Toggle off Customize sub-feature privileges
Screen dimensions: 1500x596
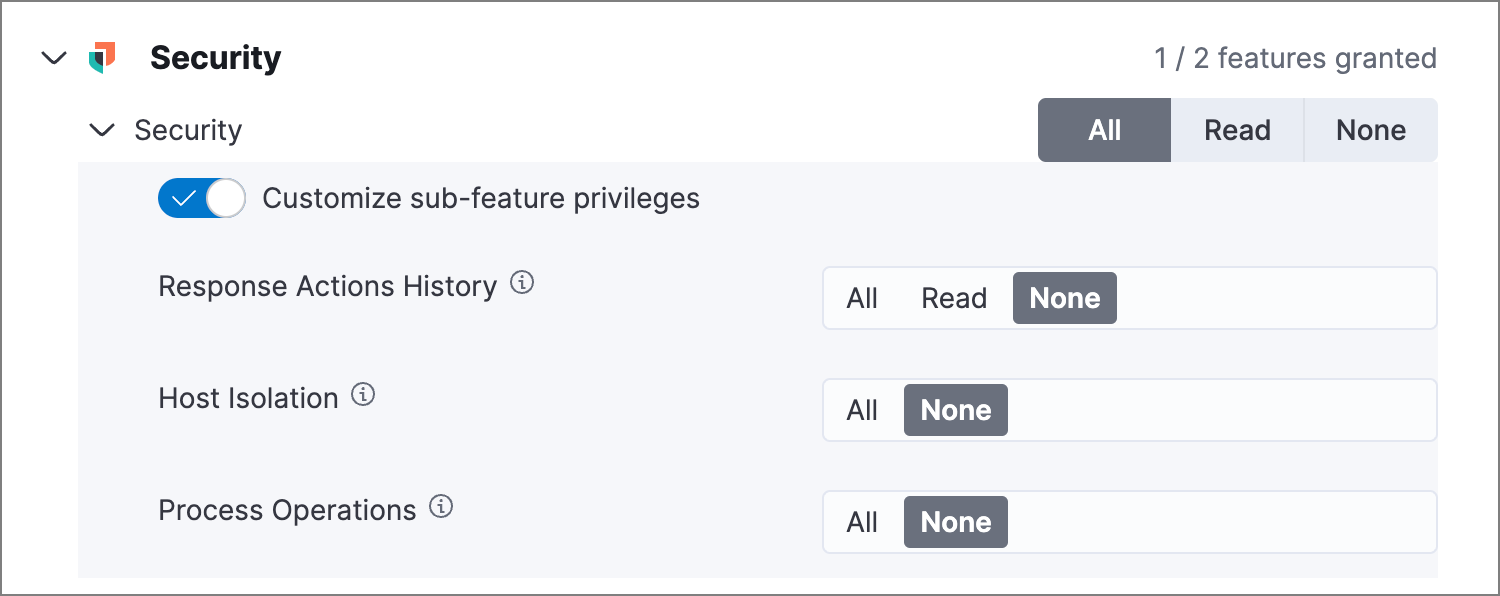(x=201, y=198)
